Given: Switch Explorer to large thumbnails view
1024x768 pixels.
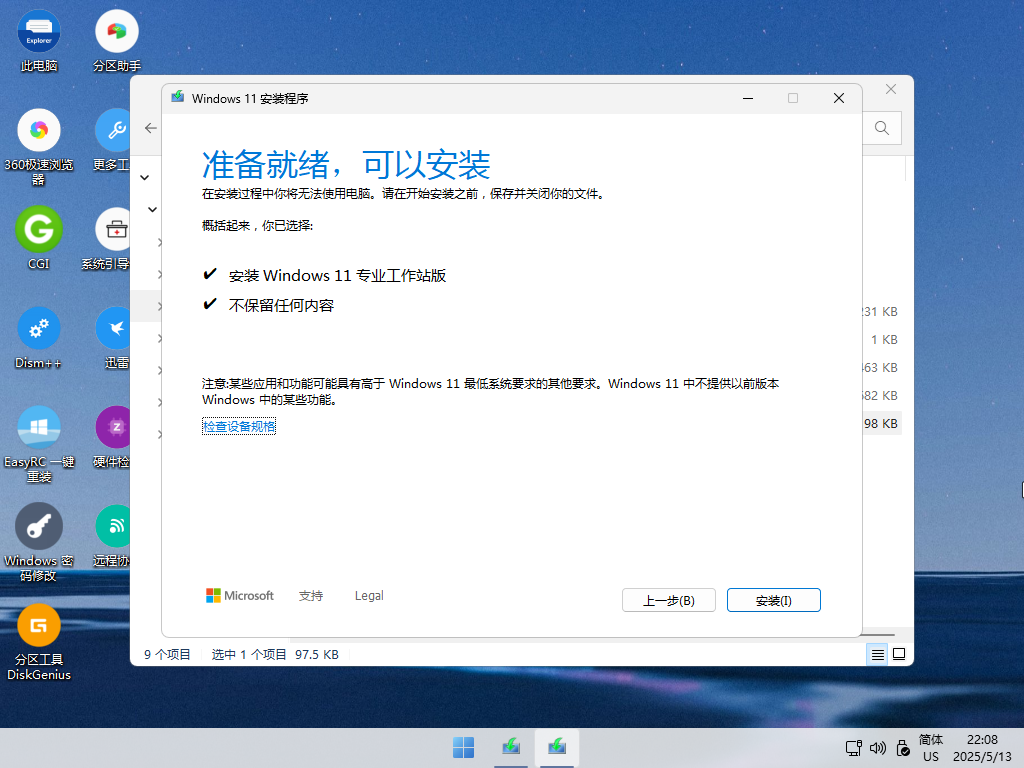Looking at the screenshot, I should click(899, 654).
